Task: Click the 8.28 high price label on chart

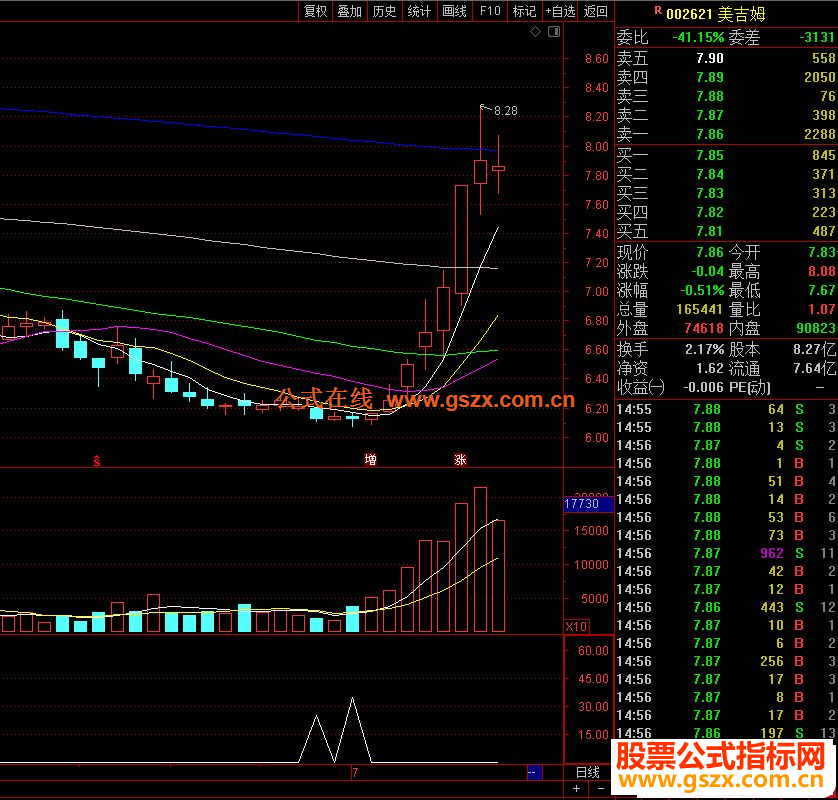Action: [x=506, y=111]
